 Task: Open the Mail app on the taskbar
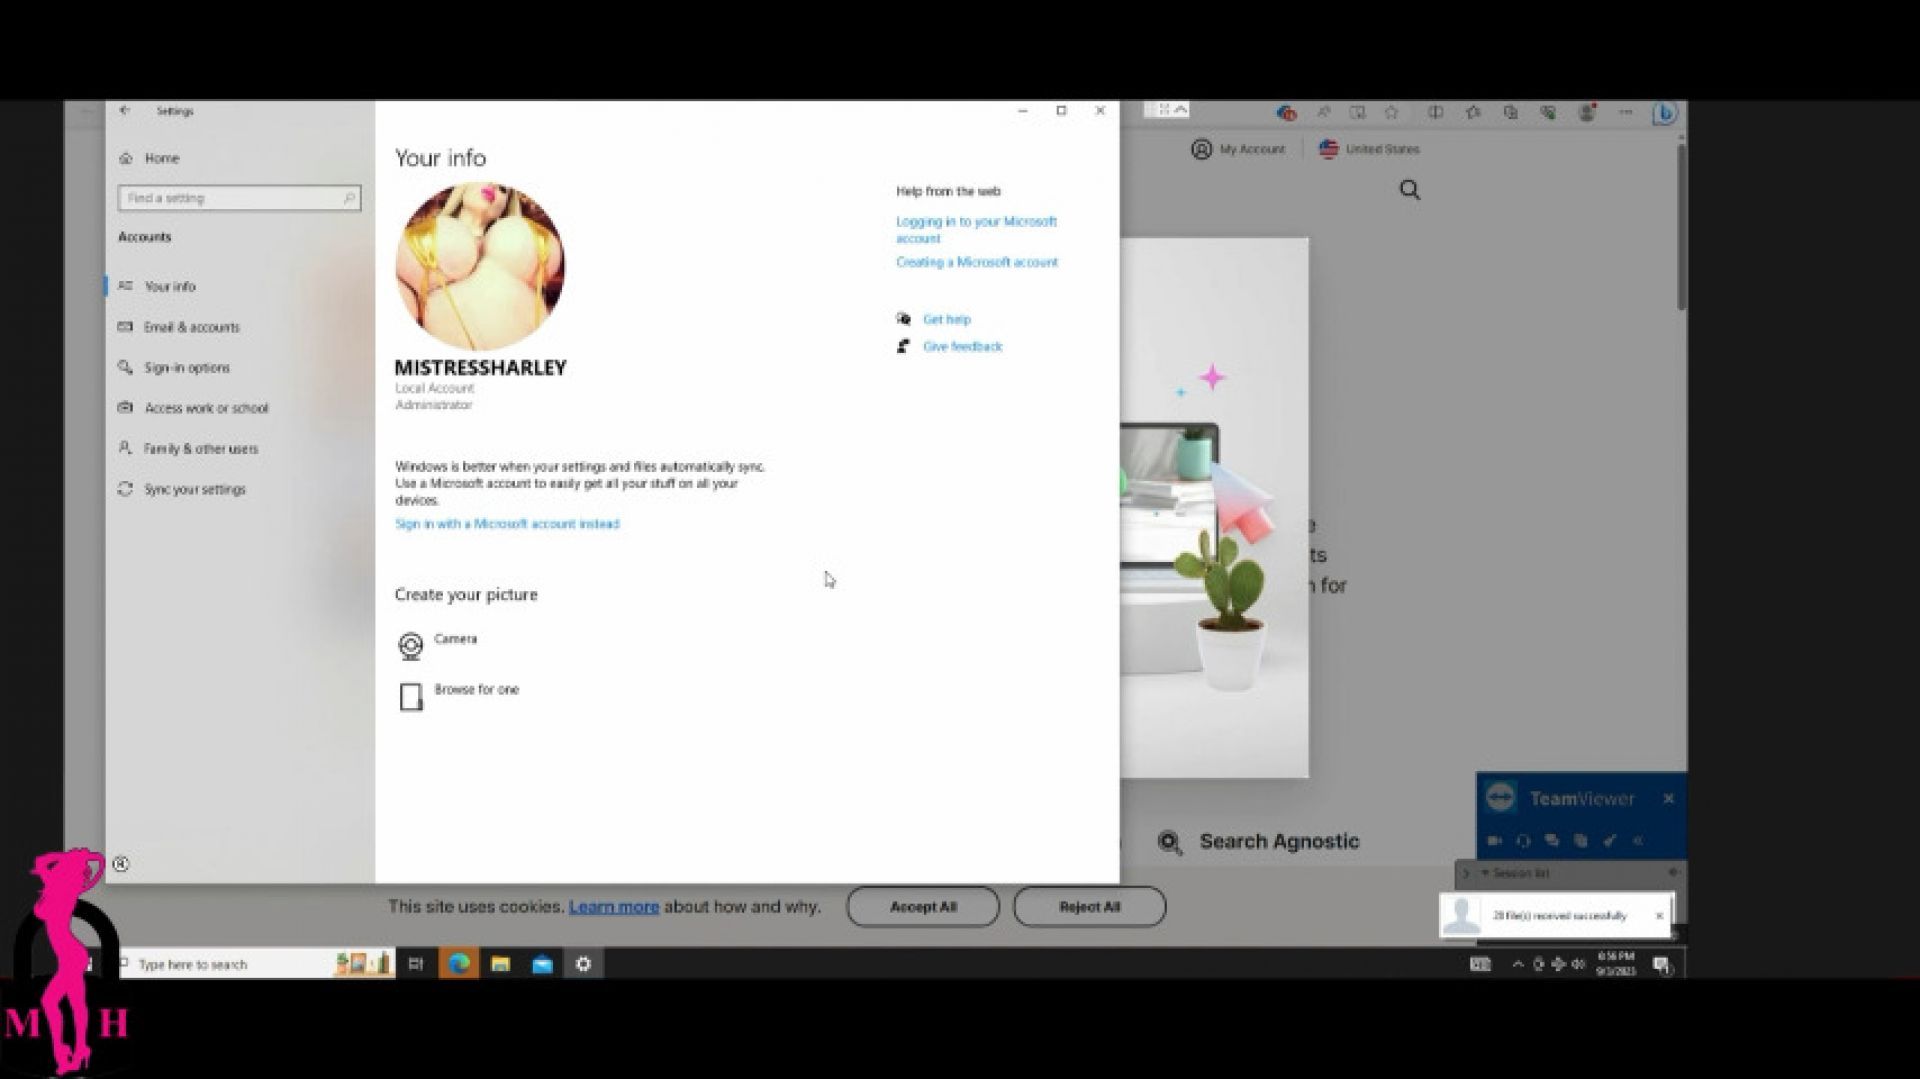pyautogui.click(x=542, y=964)
